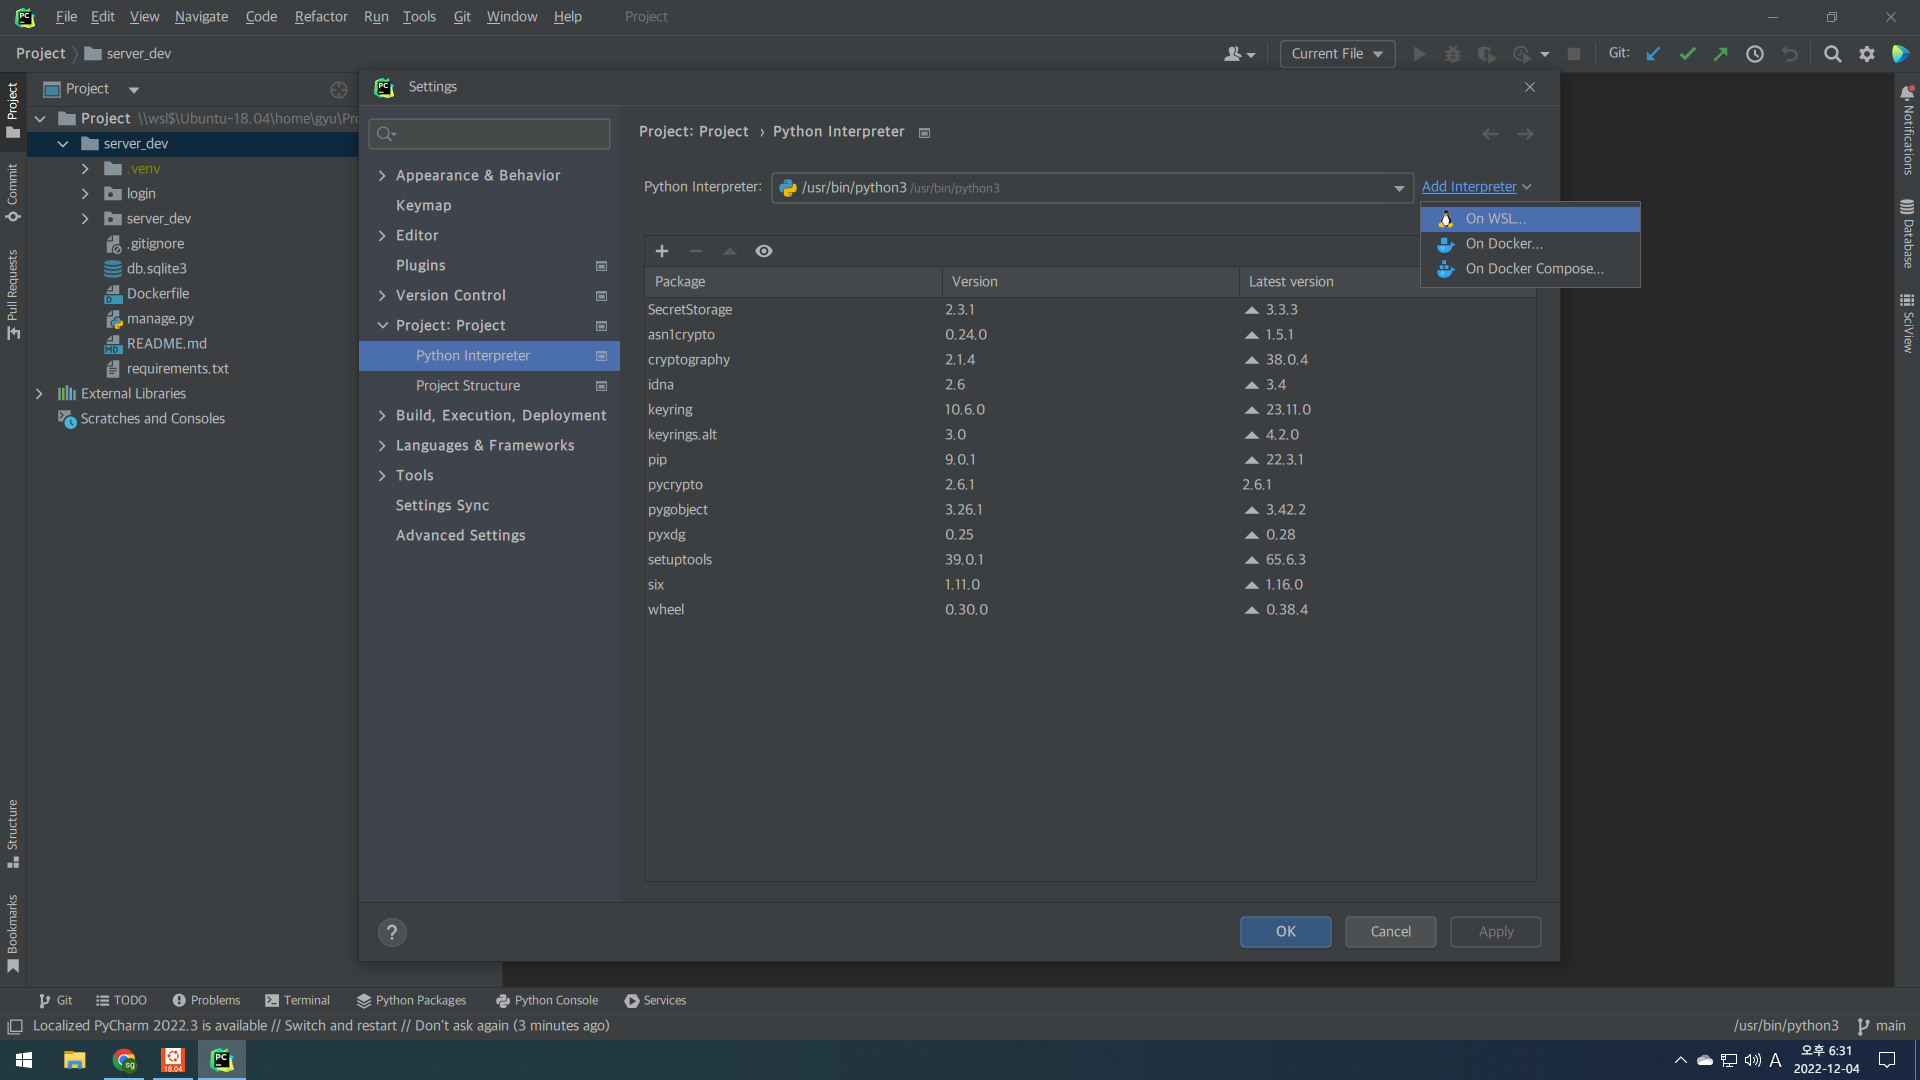1920x1080 pixels.
Task: Select Project Structure settings page
Action: pos(489,386)
